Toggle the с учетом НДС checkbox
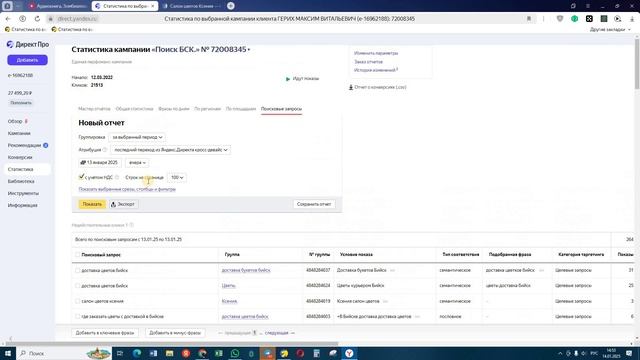This screenshot has width=640, height=360. (81, 177)
